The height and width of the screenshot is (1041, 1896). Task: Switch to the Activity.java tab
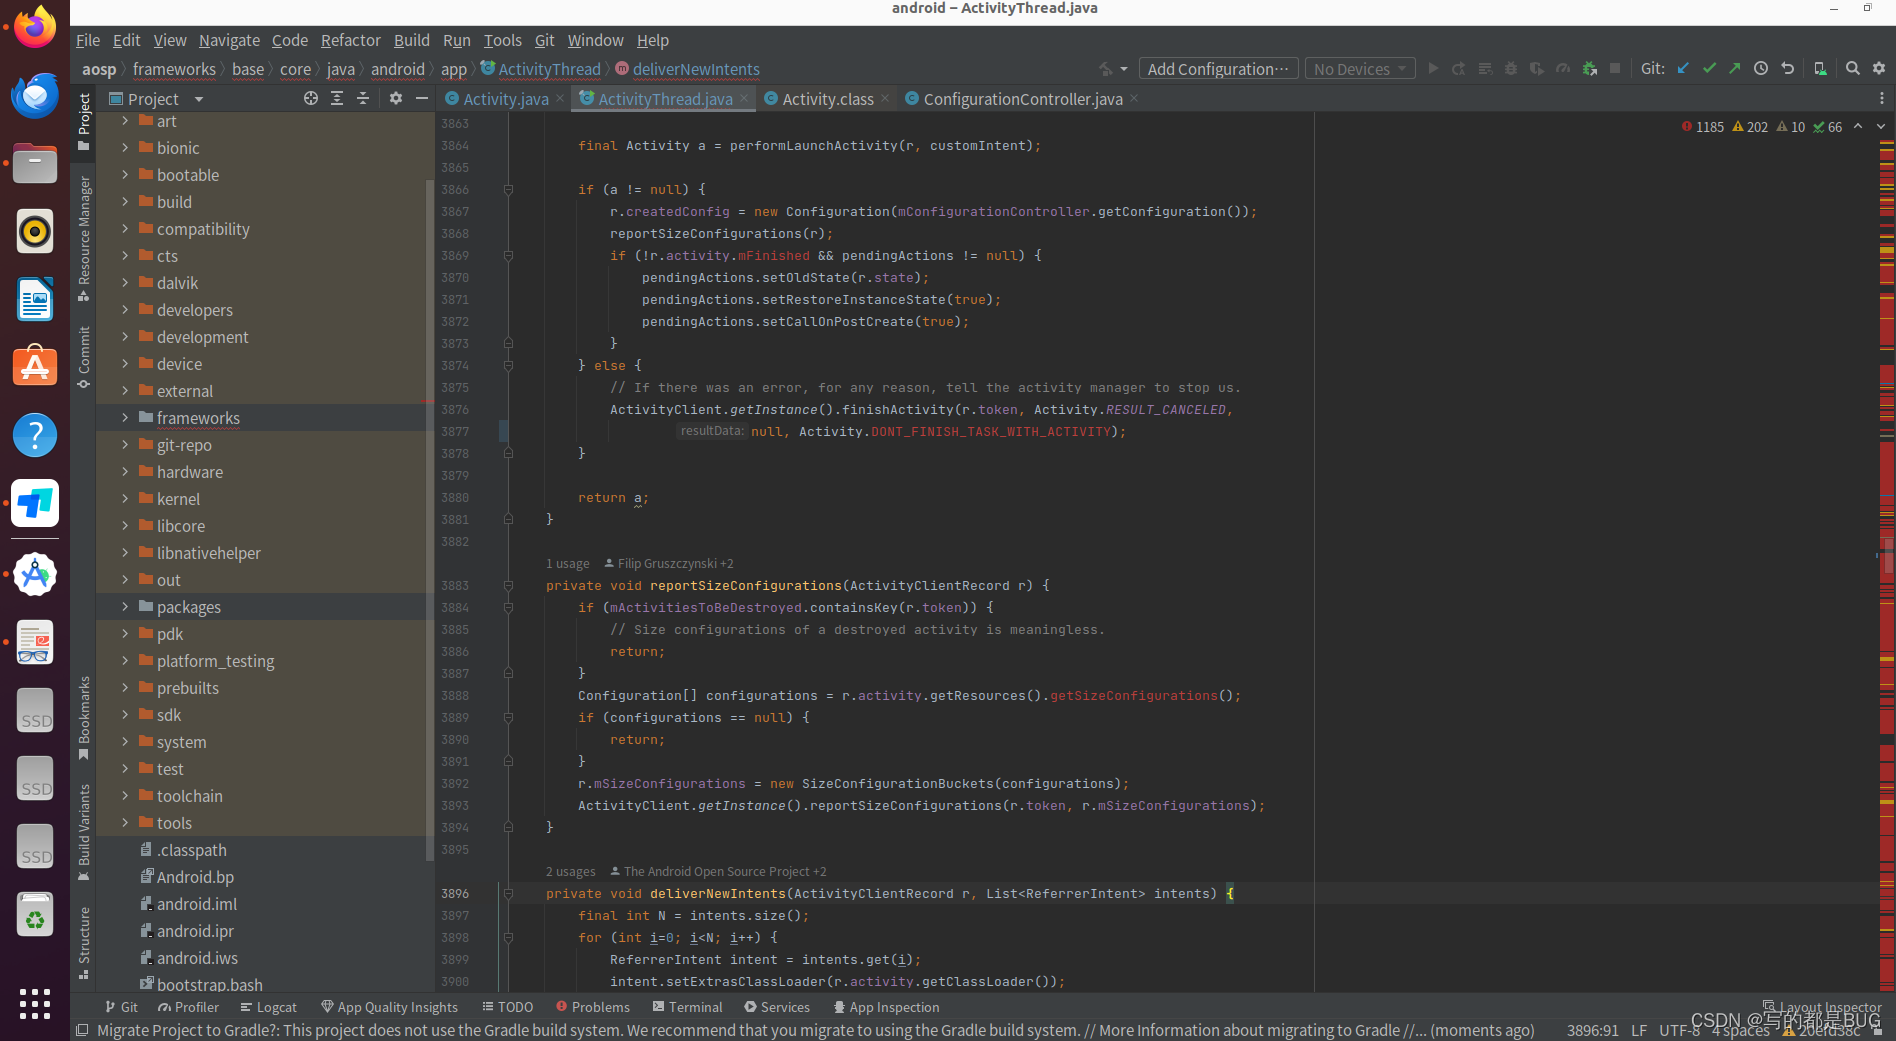tap(505, 99)
